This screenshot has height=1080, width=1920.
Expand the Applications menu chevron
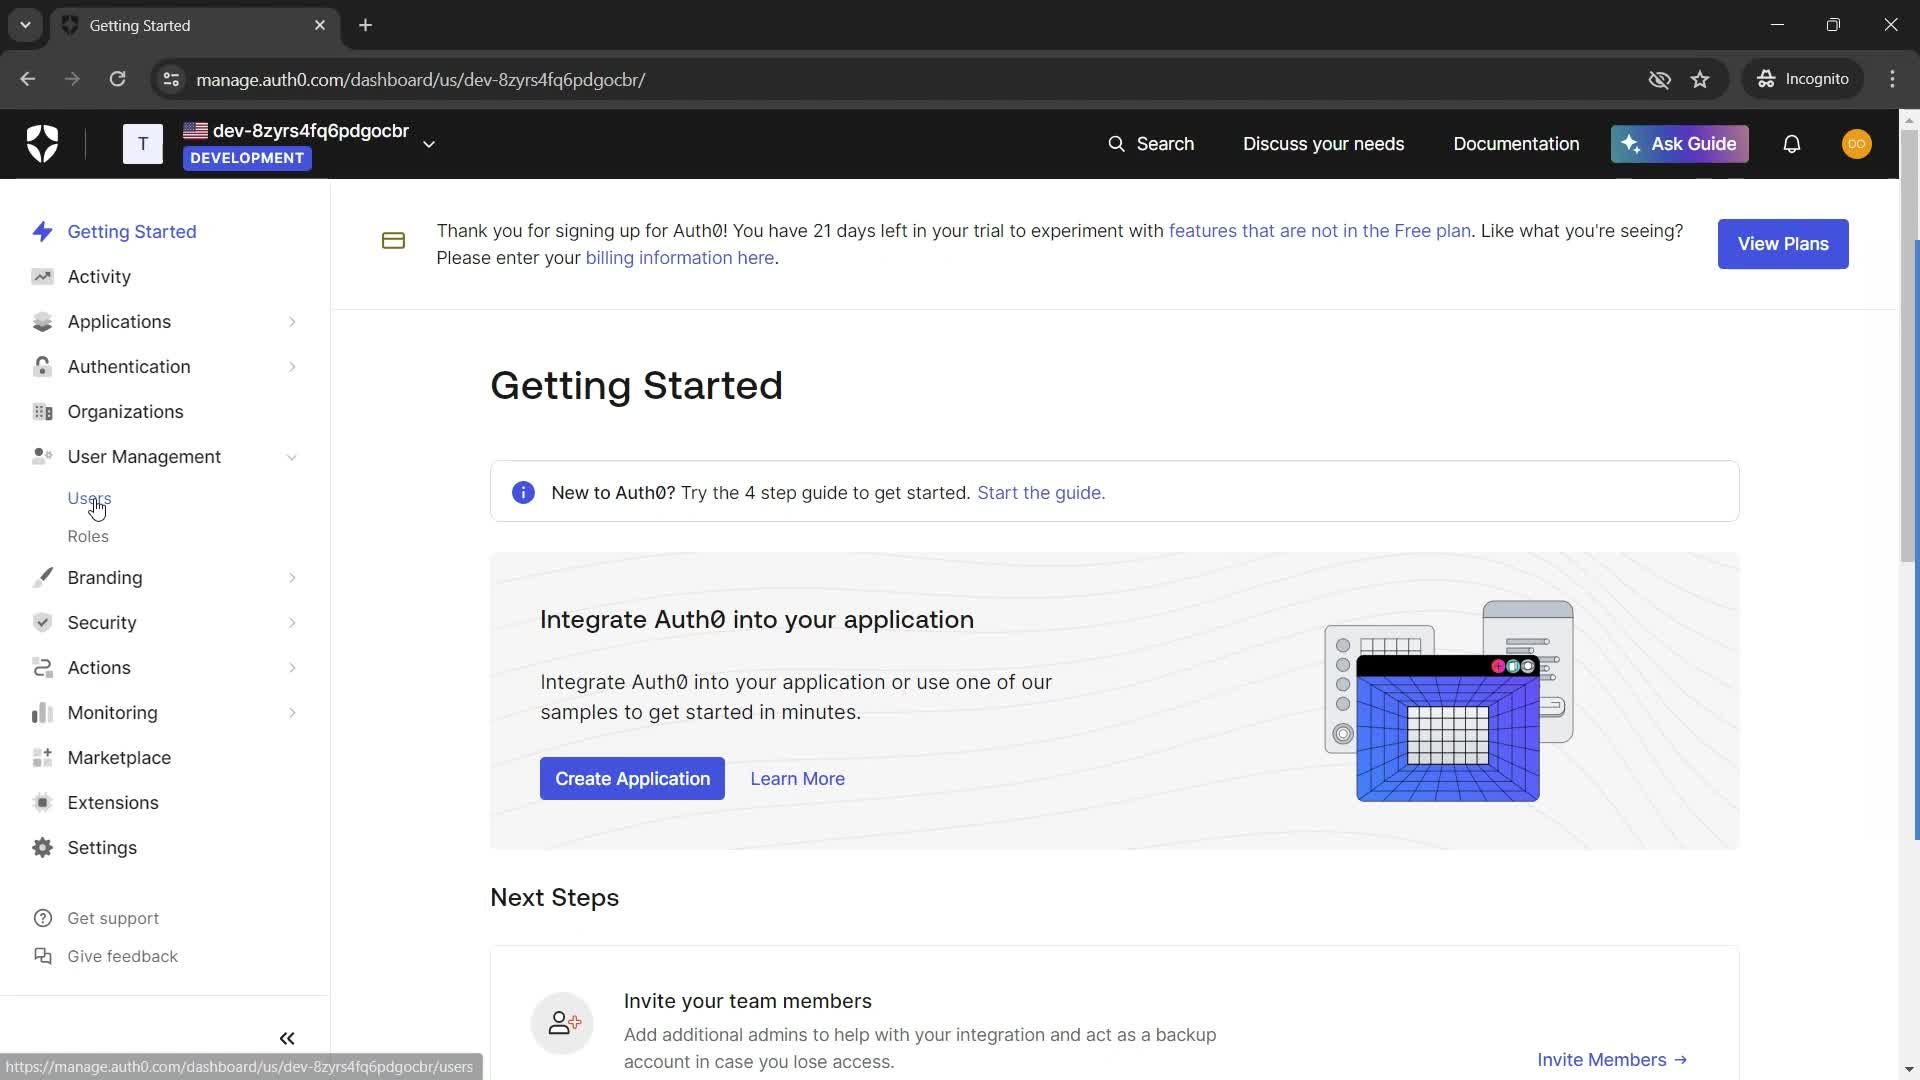point(292,322)
